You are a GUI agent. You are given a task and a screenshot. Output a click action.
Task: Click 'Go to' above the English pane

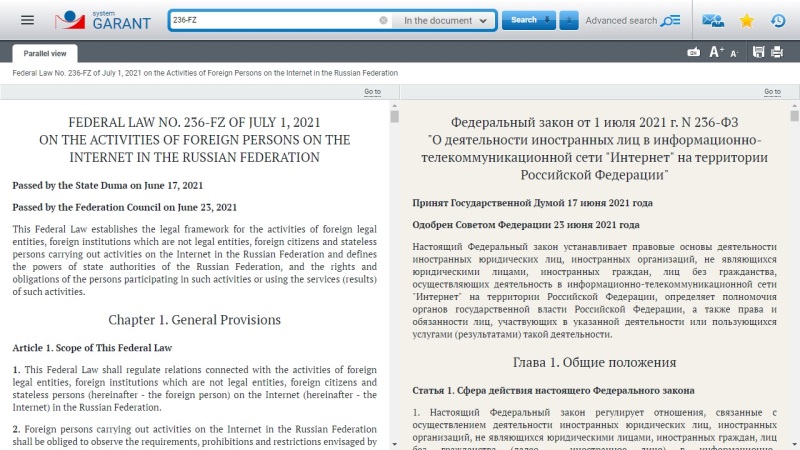coord(372,92)
